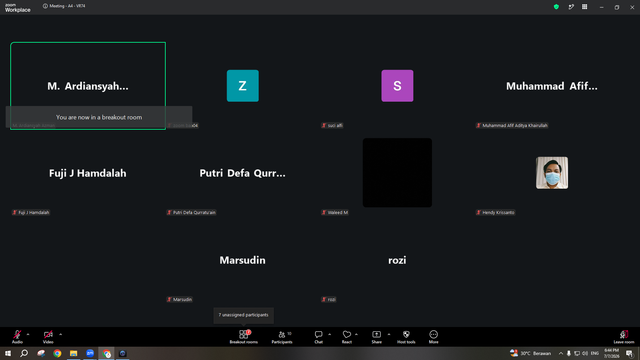Click the 'Hendy Krissanto' name label
The height and width of the screenshot is (360, 640).
[x=496, y=212]
